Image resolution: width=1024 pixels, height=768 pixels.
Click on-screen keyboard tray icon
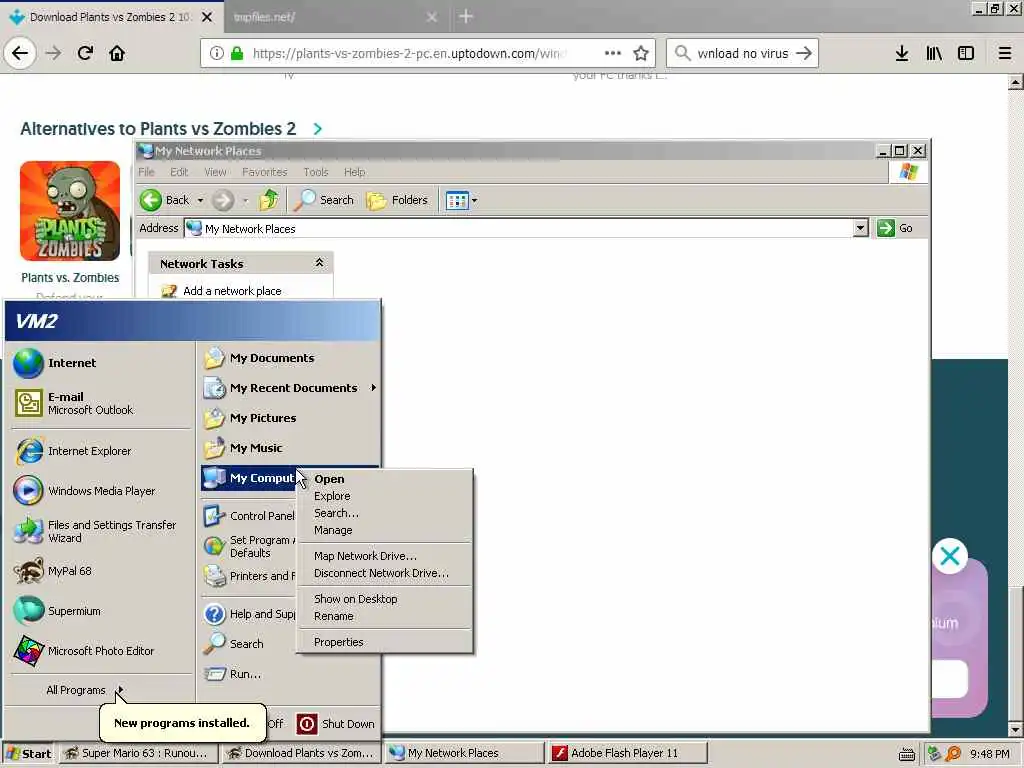click(906, 754)
